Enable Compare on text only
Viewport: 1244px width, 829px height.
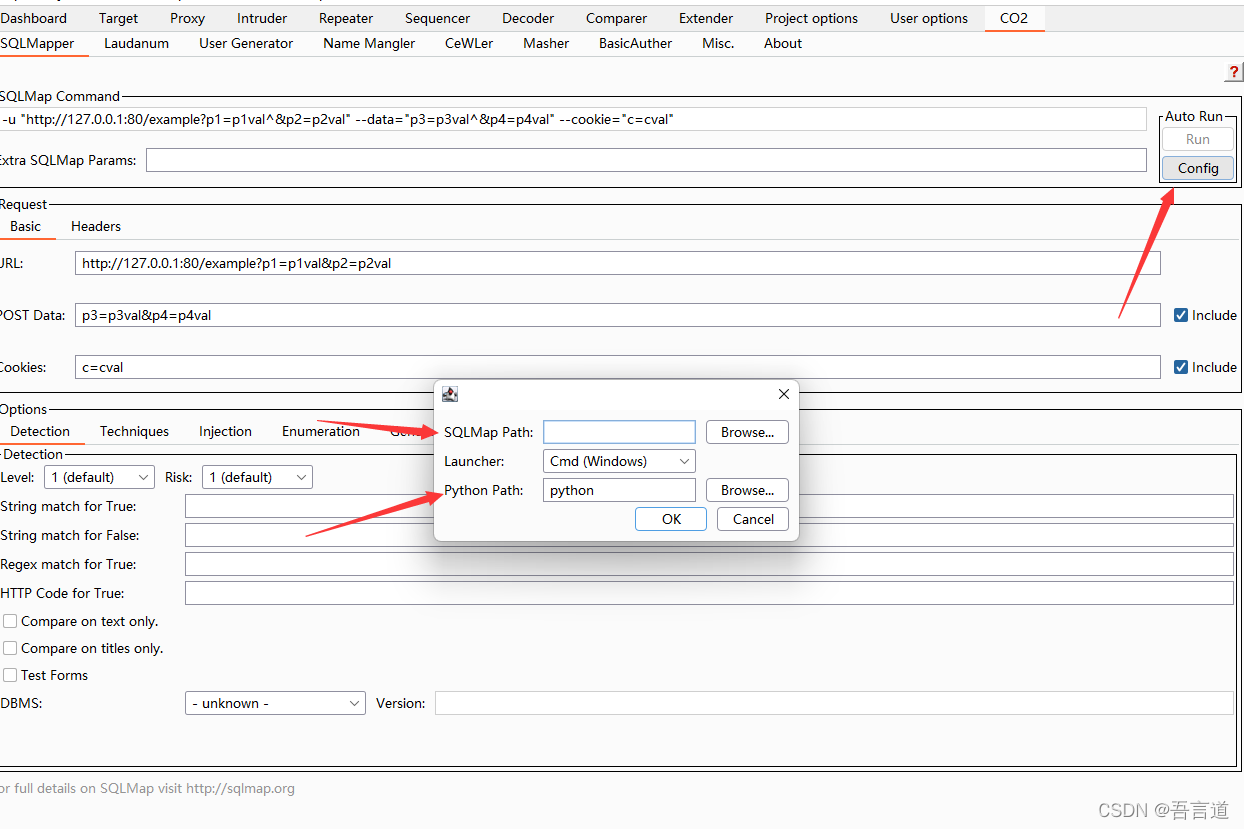10,621
